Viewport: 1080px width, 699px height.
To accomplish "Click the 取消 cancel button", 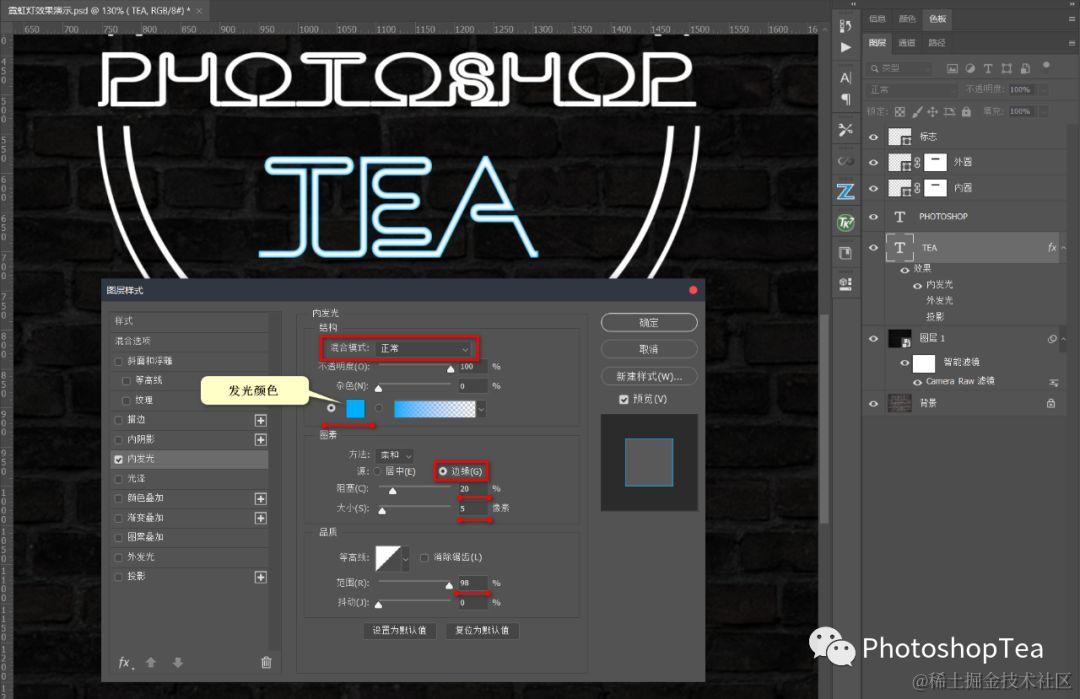I will click(649, 349).
